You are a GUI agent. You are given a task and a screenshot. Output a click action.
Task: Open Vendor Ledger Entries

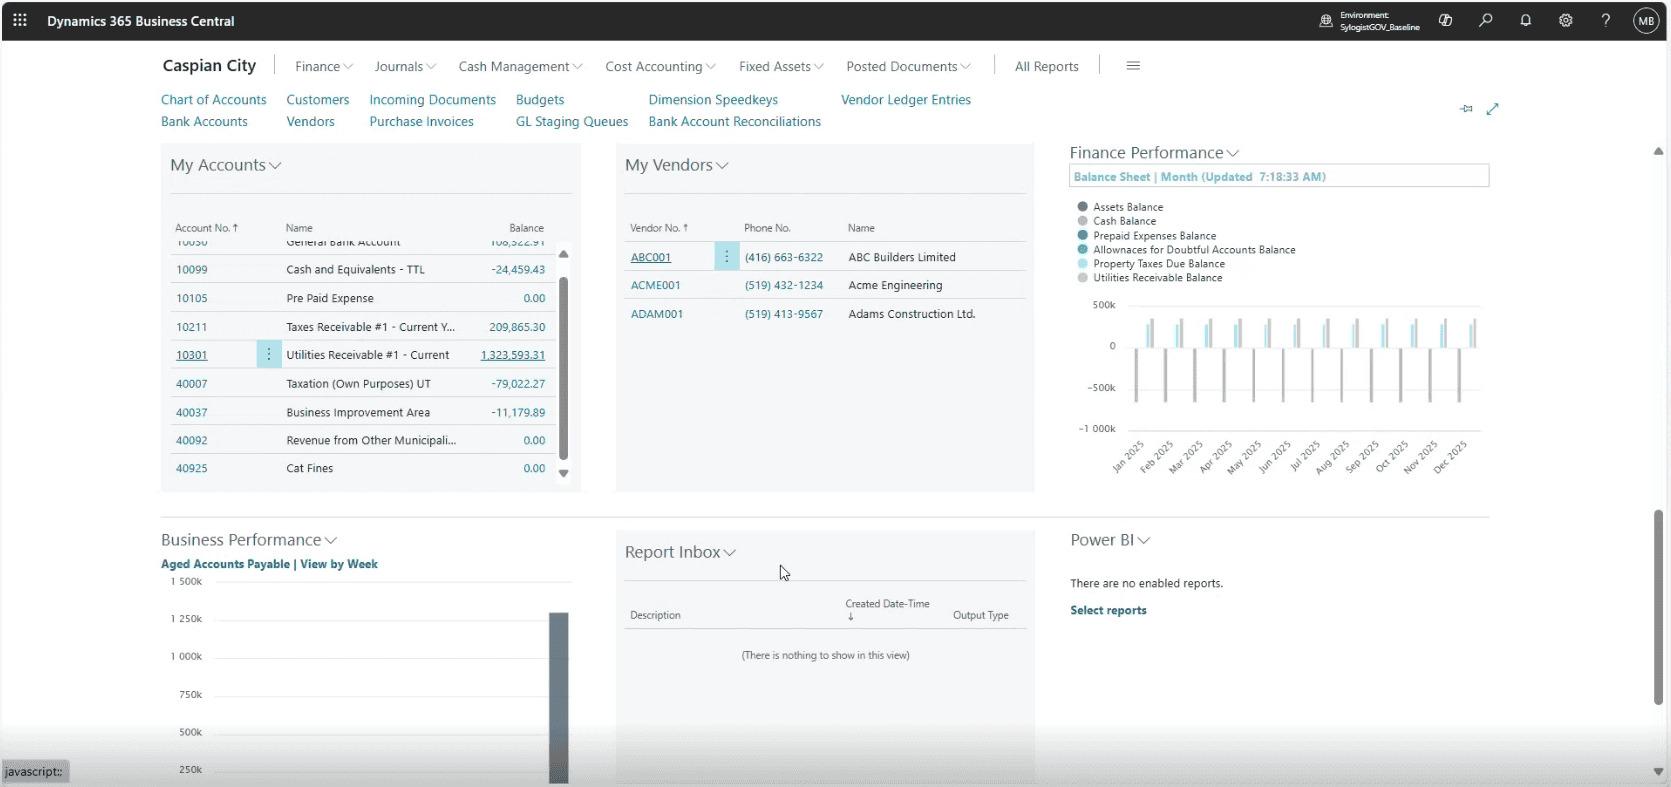(906, 100)
